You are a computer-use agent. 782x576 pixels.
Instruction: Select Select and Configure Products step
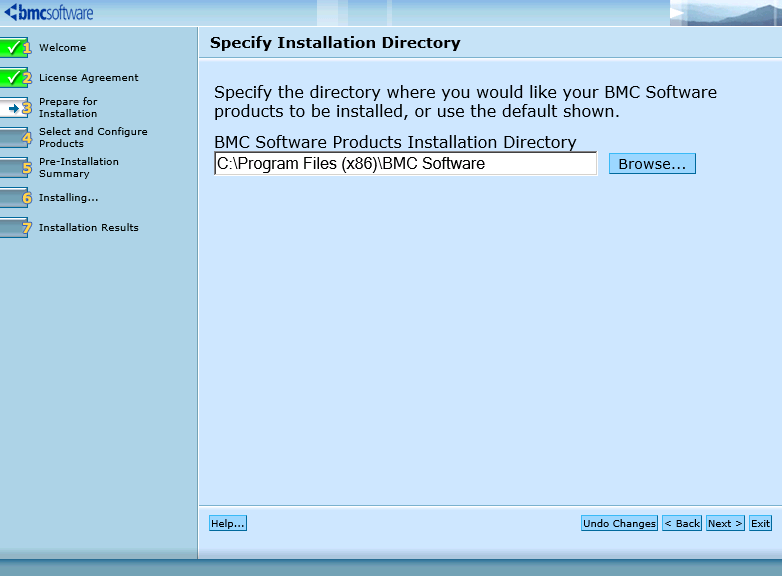(x=93, y=138)
